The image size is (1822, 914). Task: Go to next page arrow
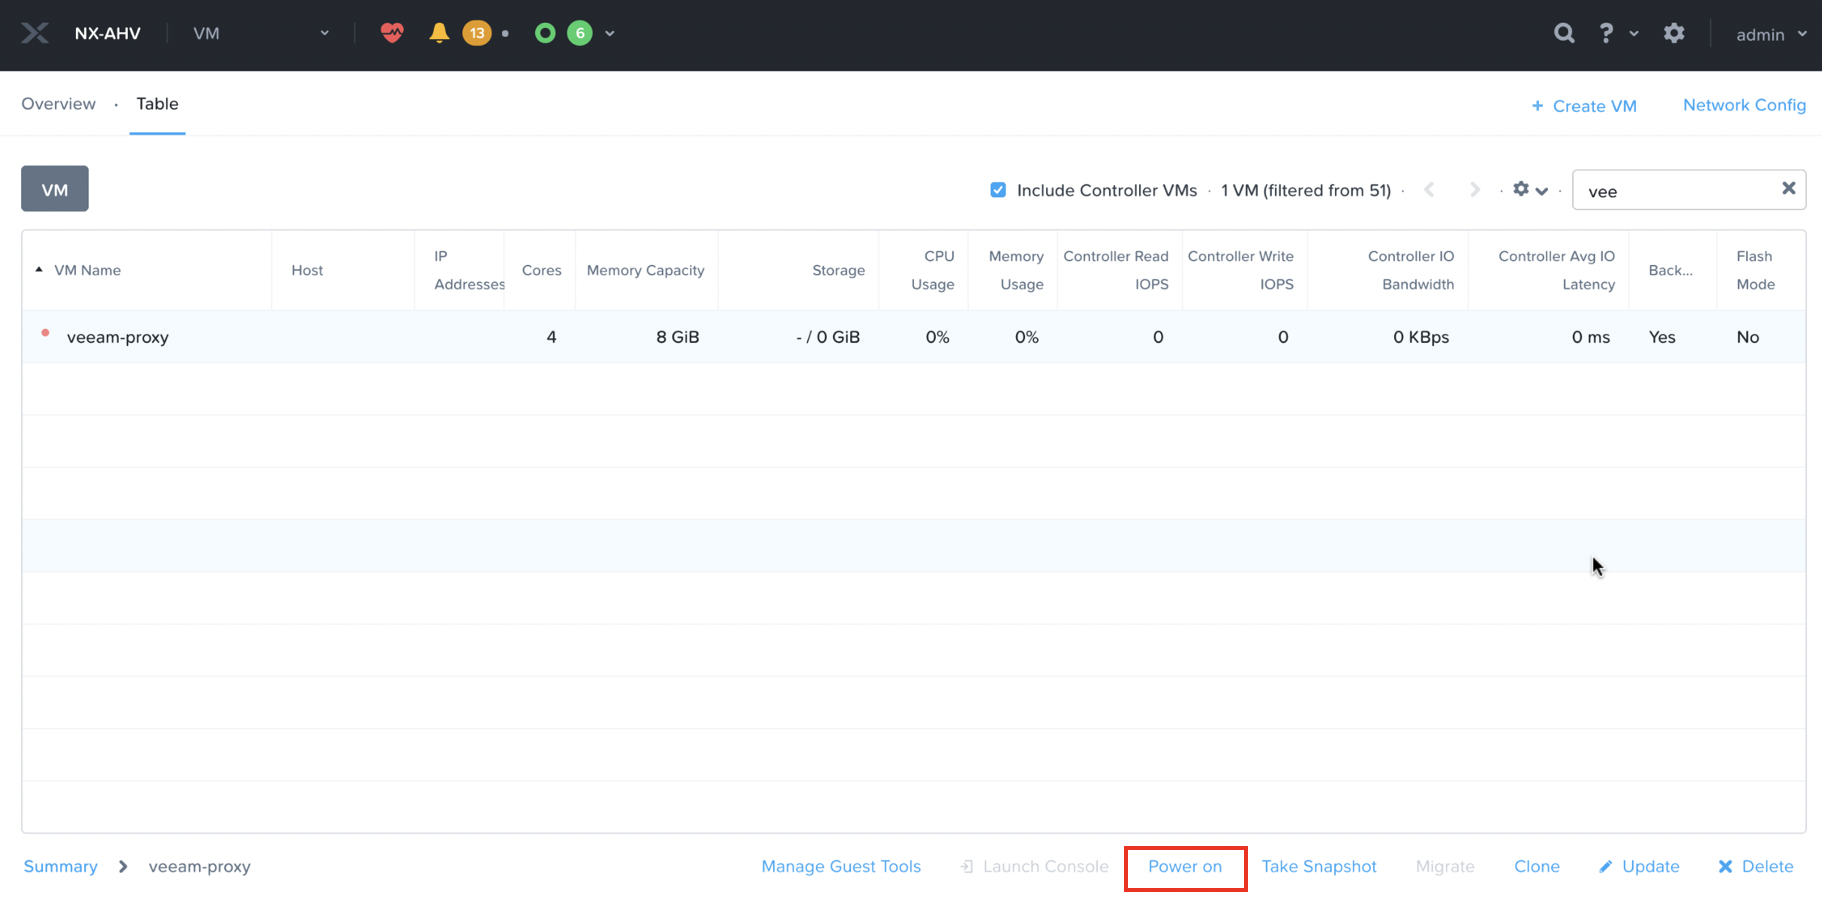pos(1474,190)
